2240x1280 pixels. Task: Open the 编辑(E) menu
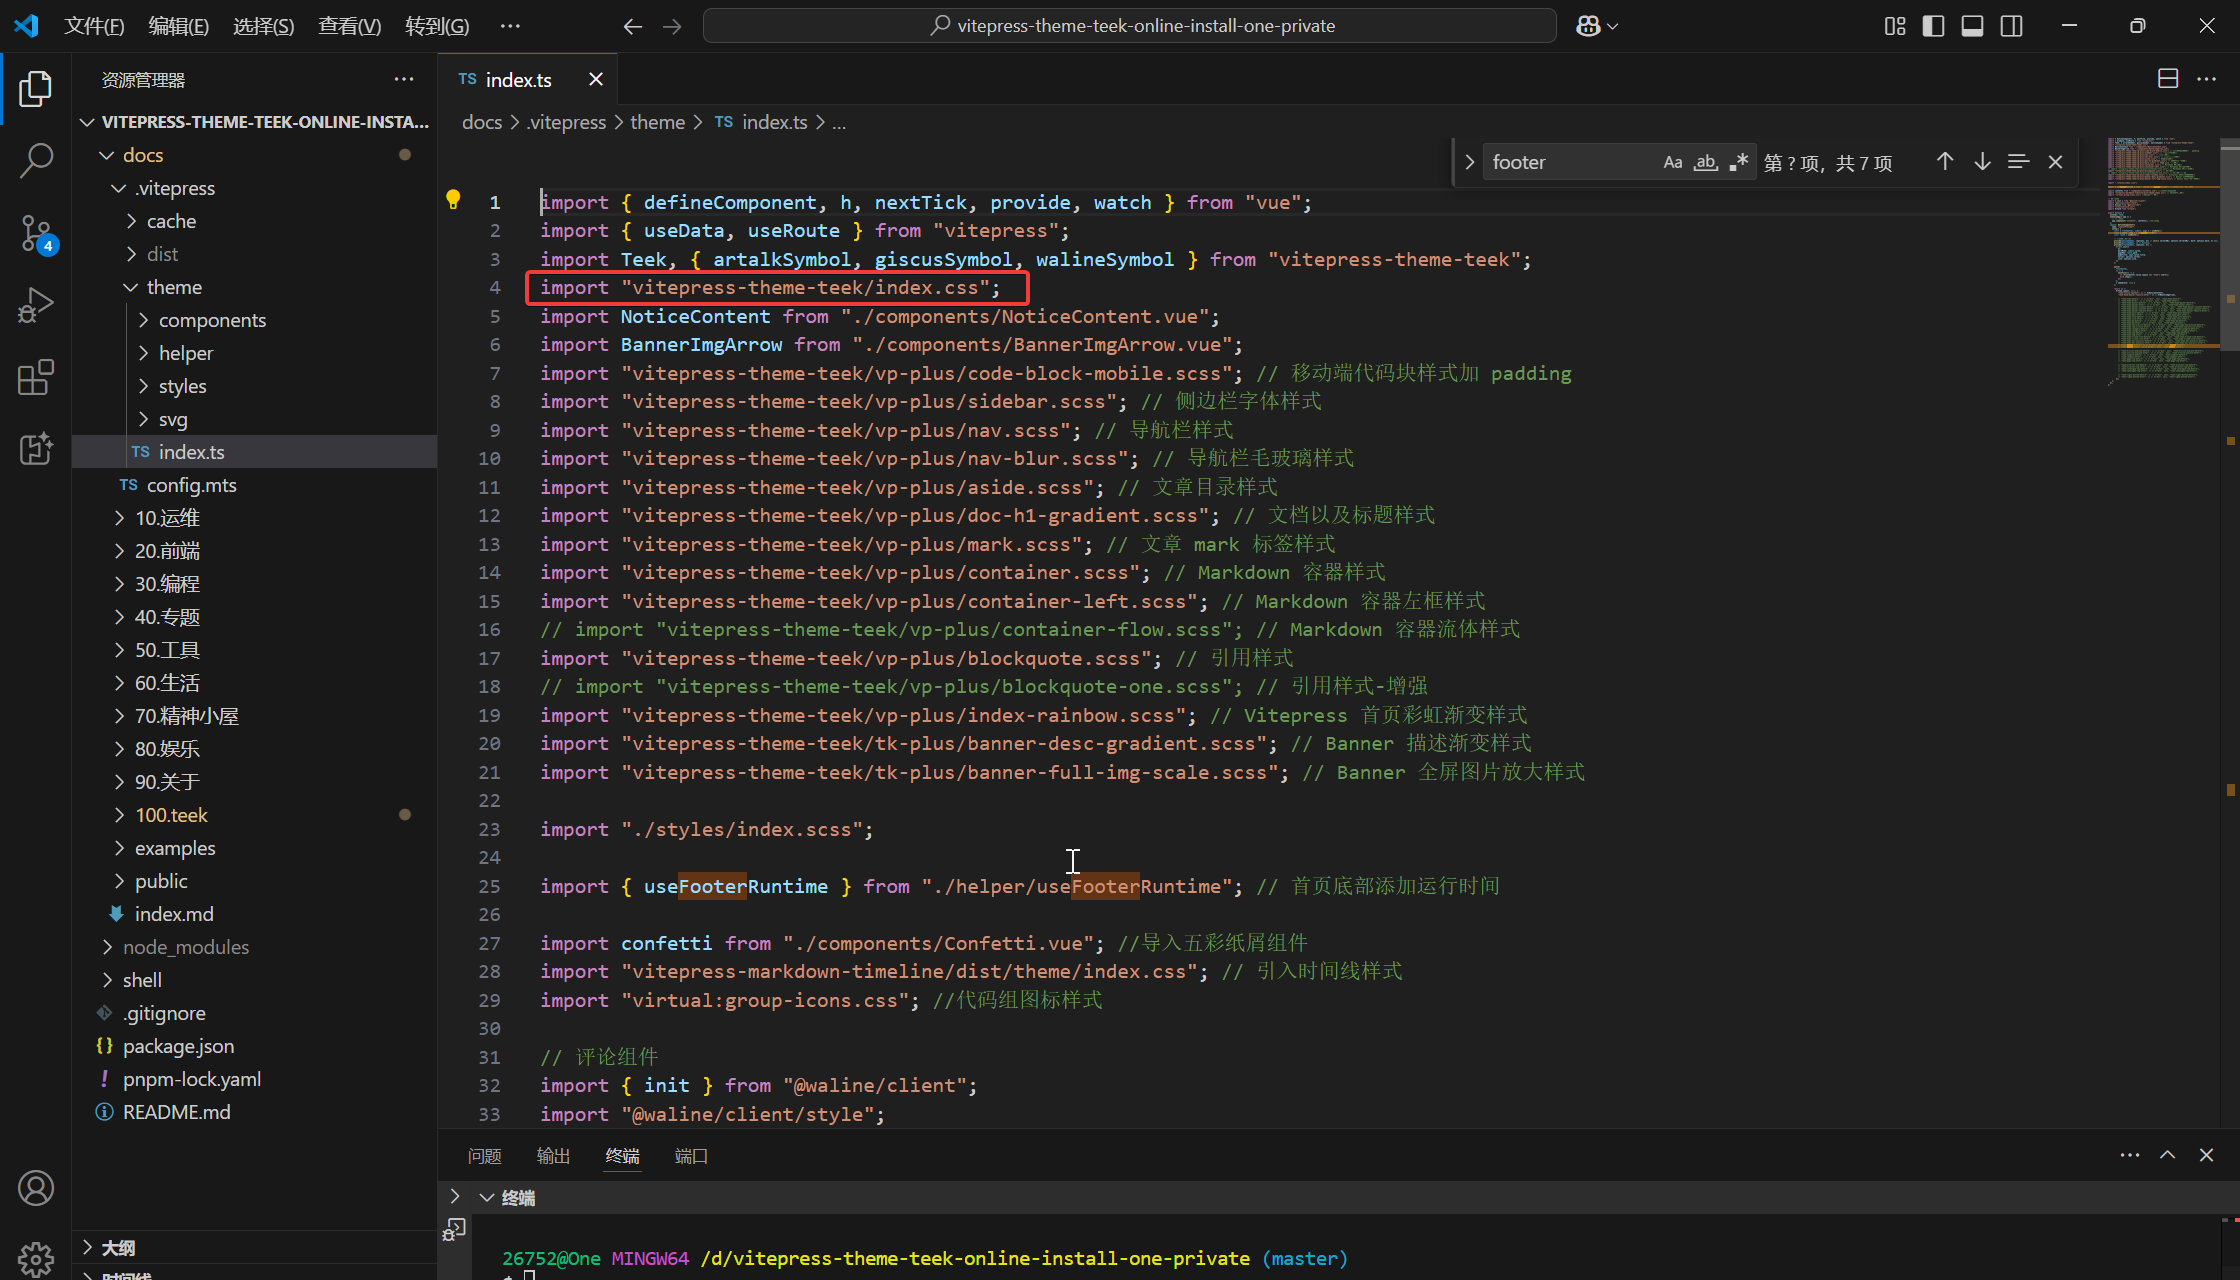[x=178, y=26]
